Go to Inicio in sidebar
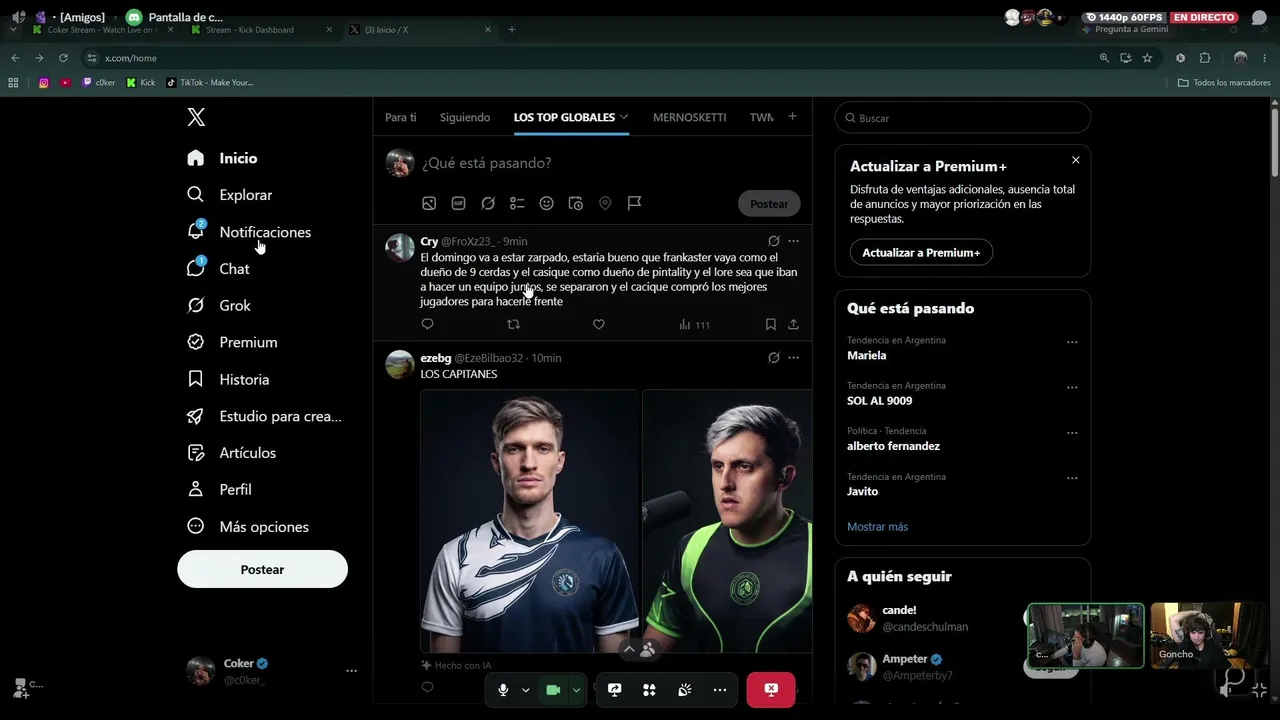 [x=222, y=158]
